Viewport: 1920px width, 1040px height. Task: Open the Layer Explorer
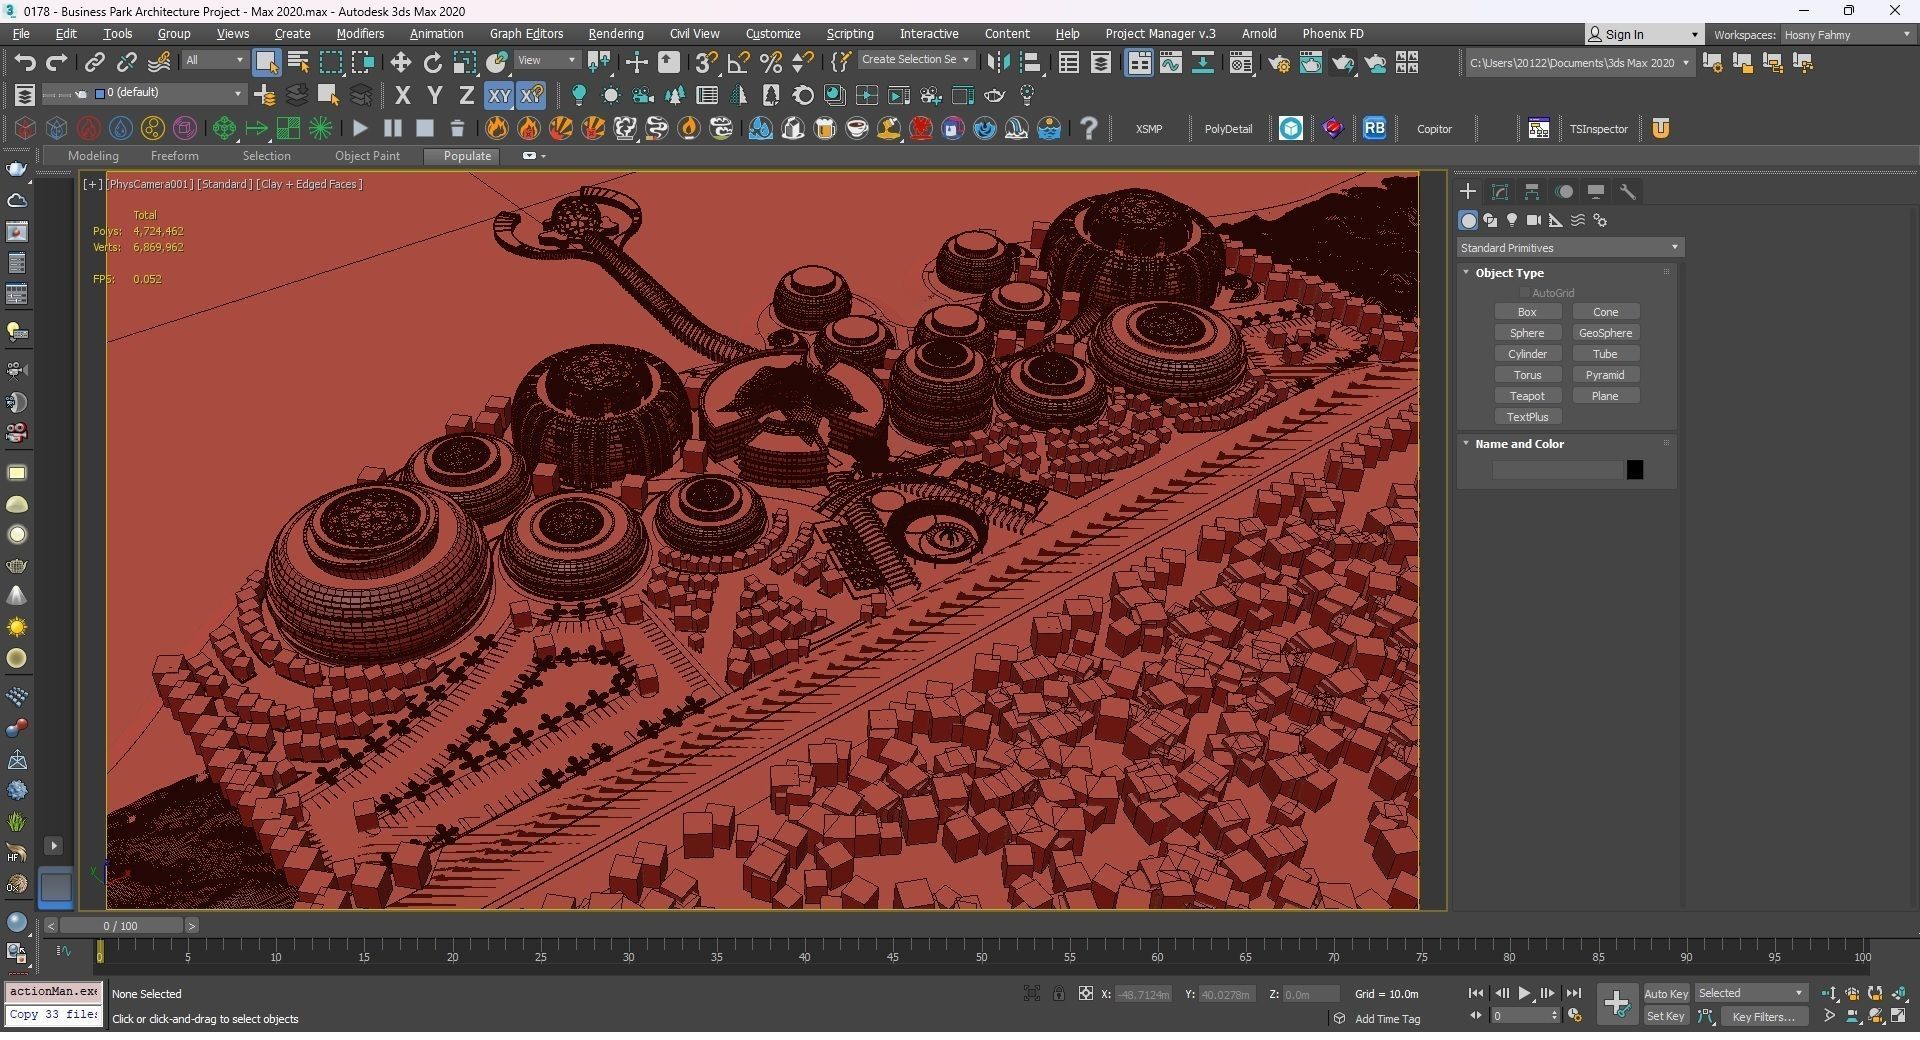(1101, 63)
